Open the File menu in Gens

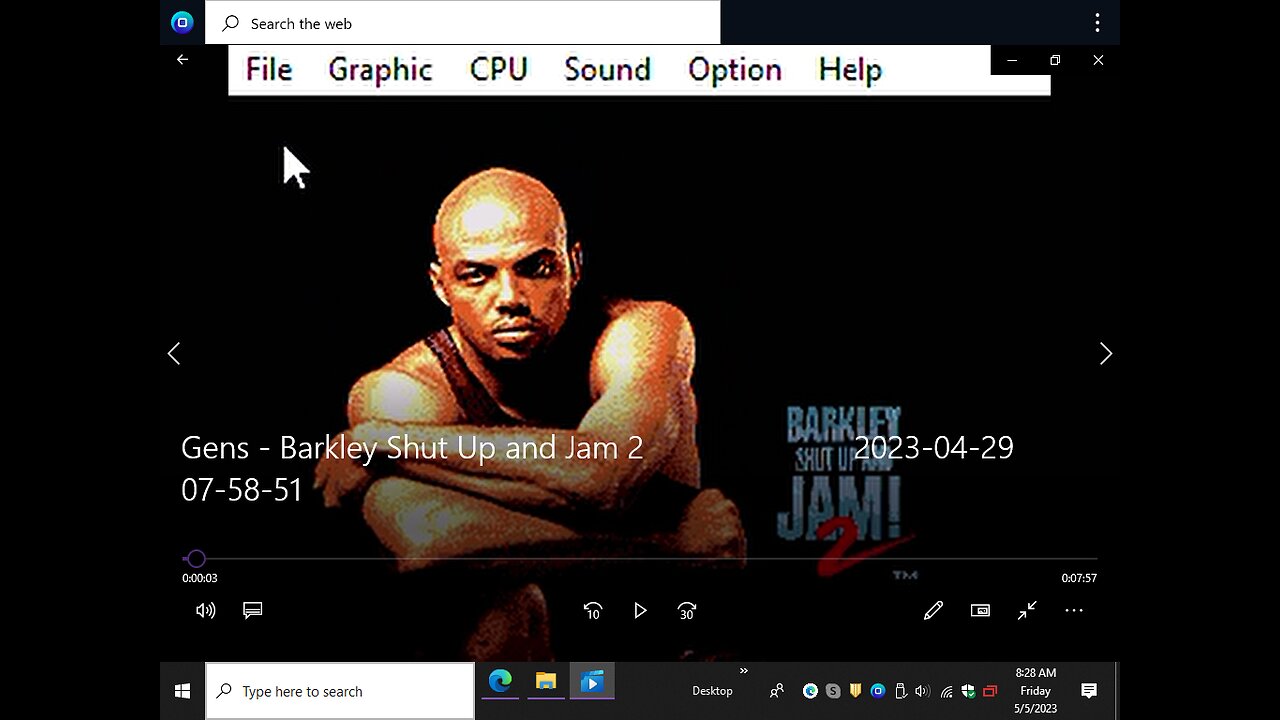coord(269,70)
